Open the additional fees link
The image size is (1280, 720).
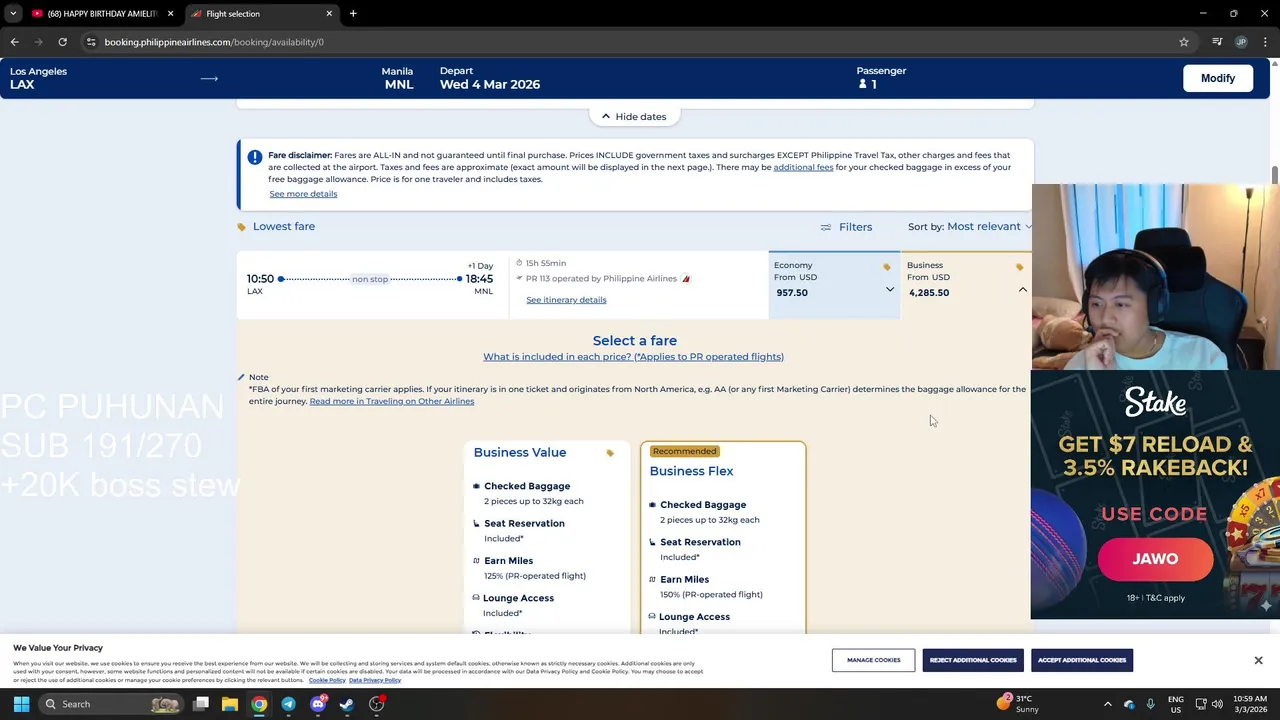(803, 167)
